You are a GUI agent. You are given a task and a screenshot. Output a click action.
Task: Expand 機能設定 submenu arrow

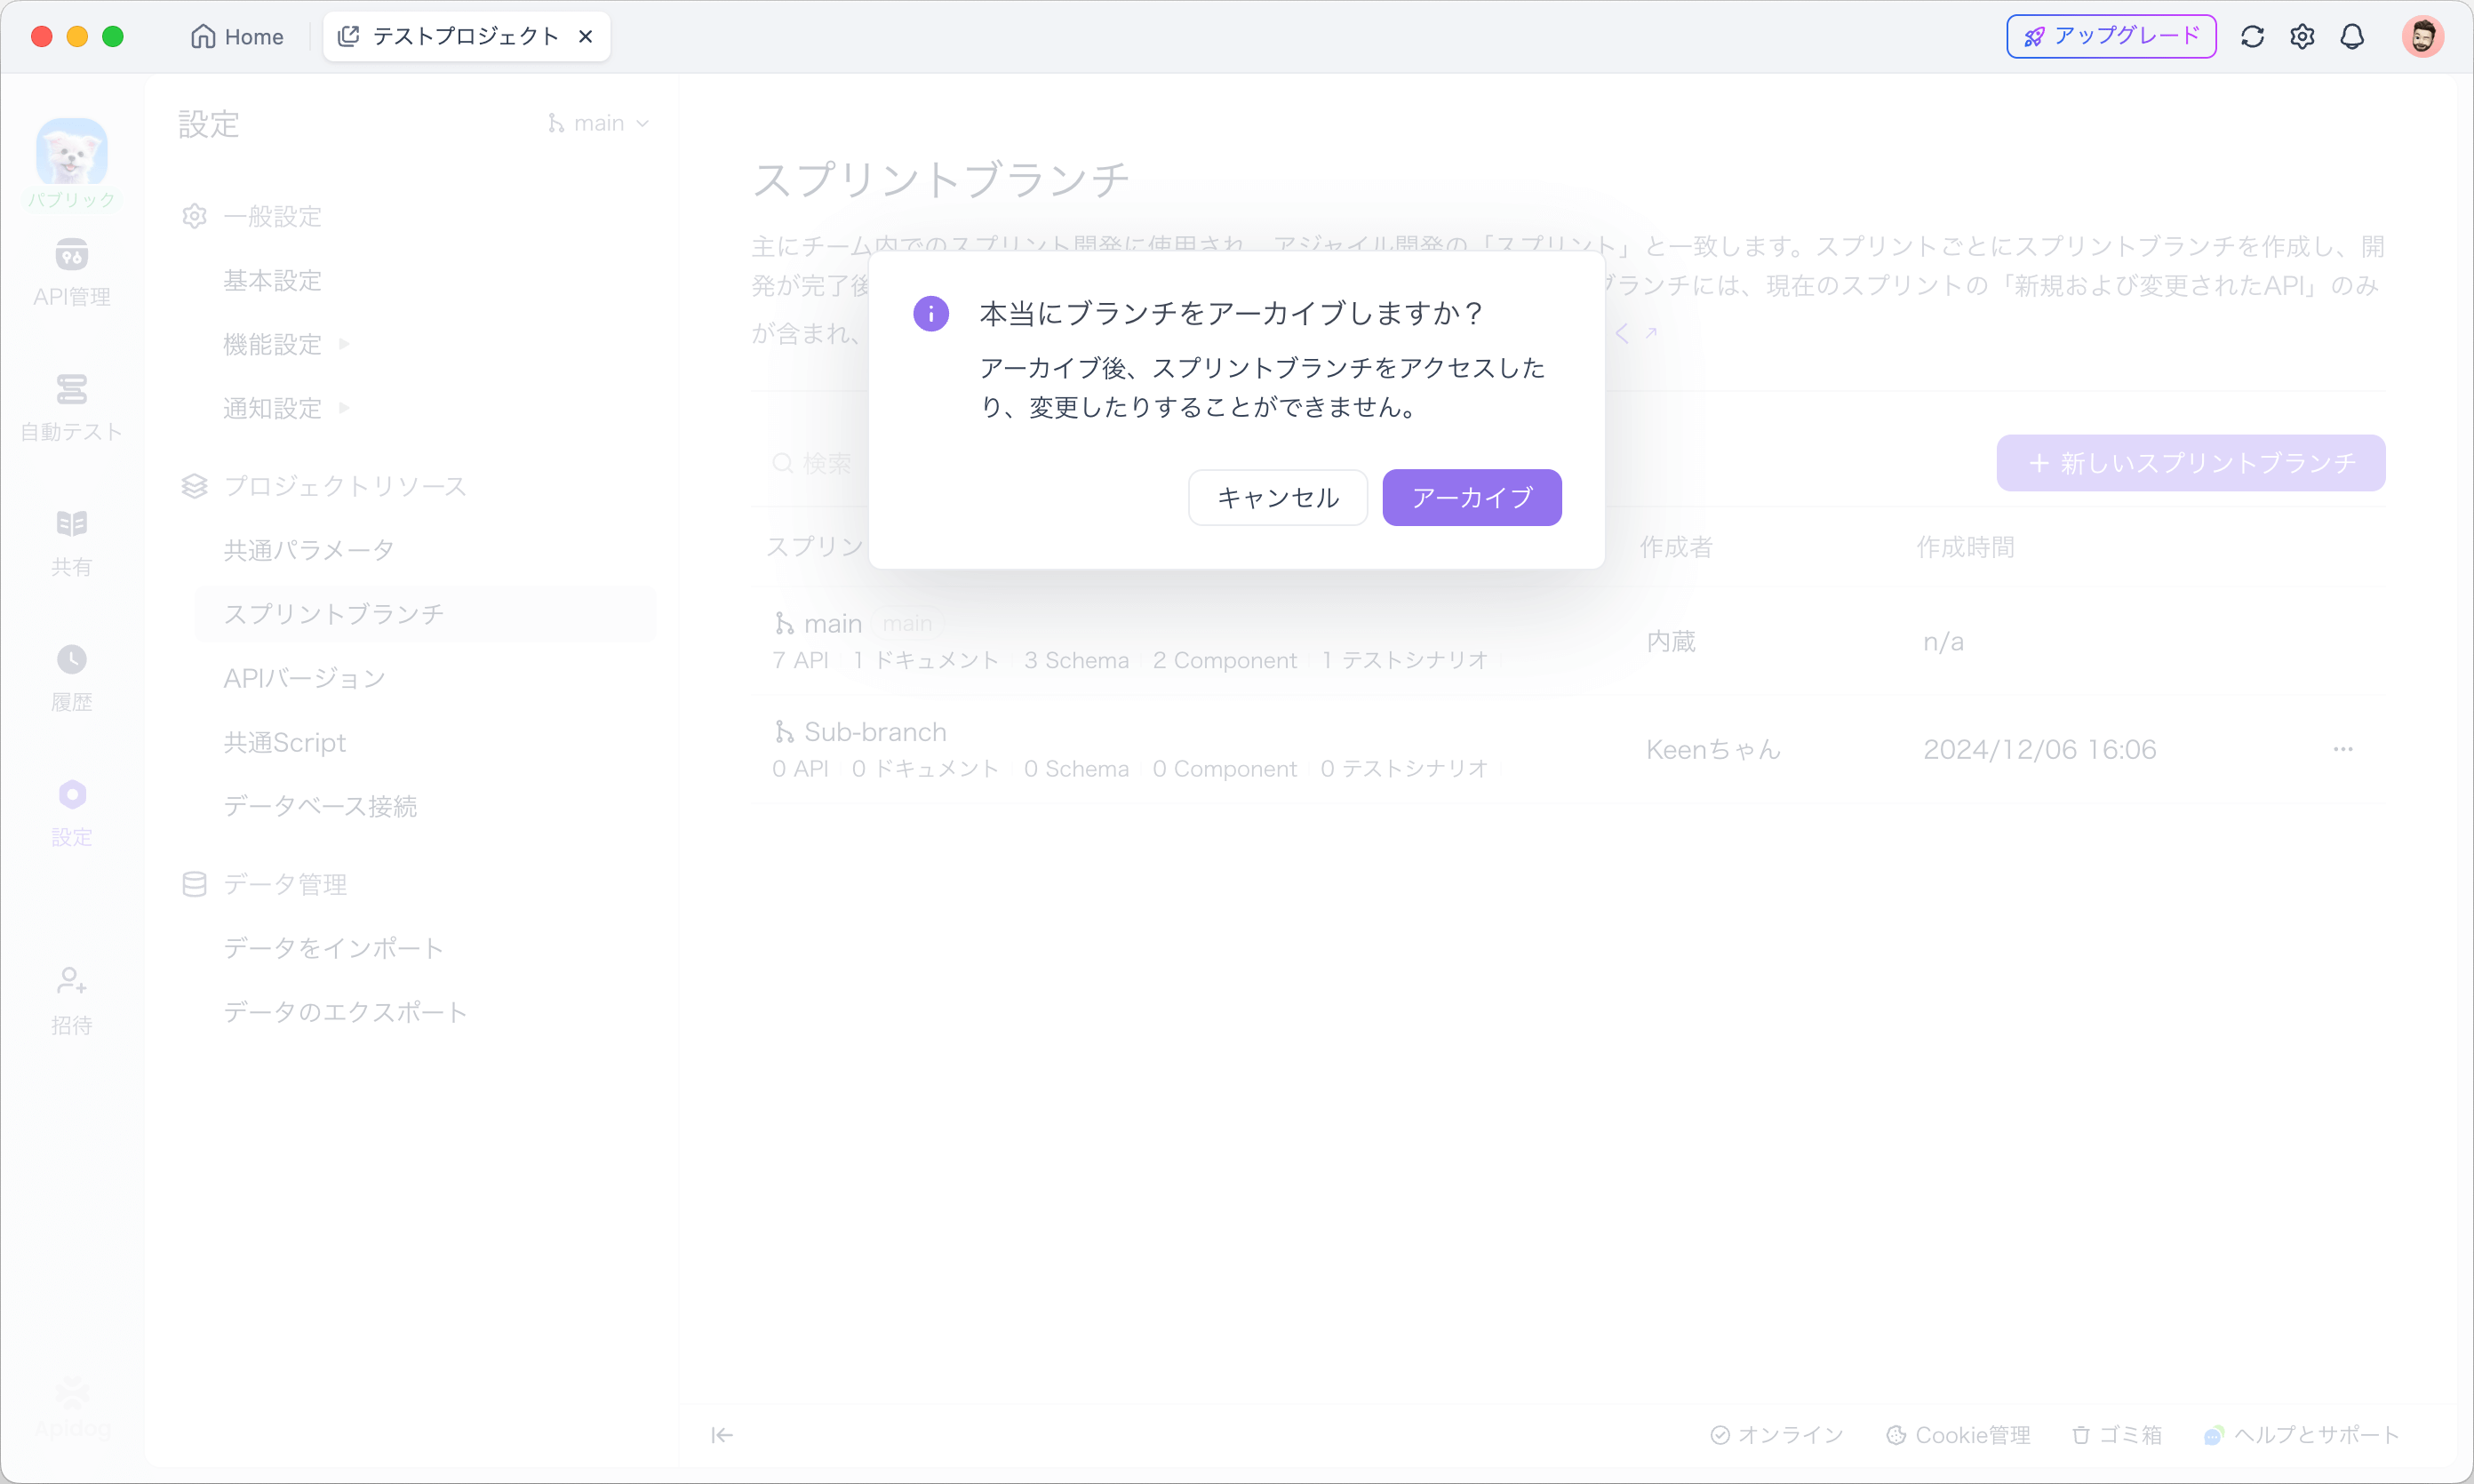(x=345, y=344)
